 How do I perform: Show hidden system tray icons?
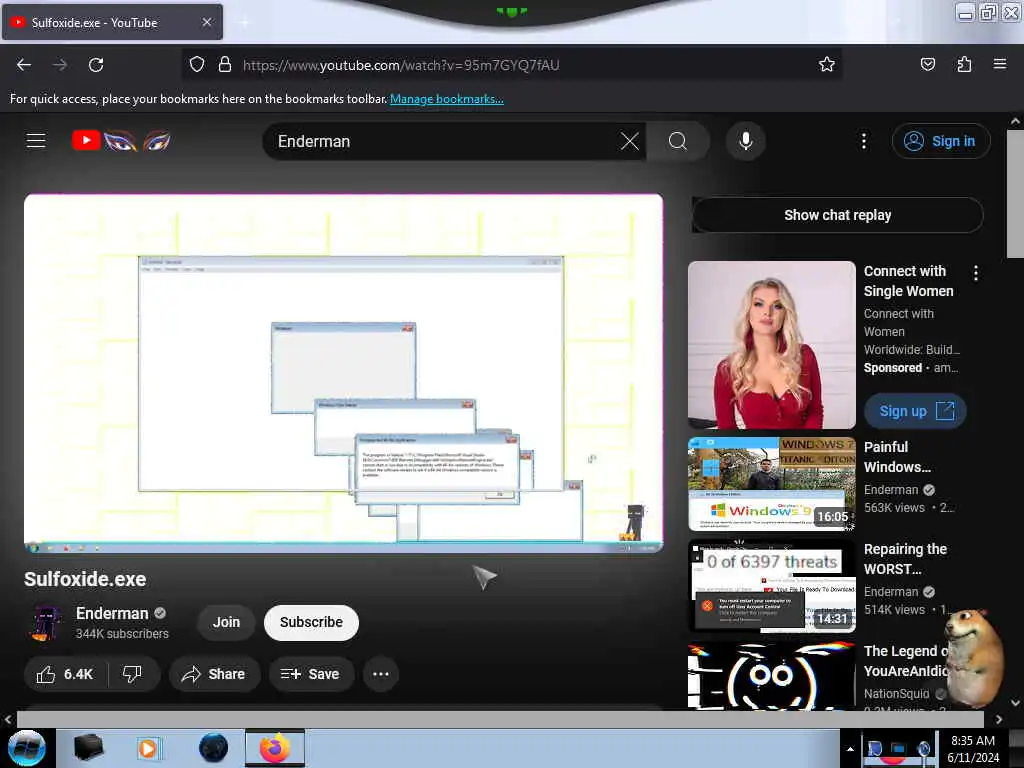[x=850, y=749]
